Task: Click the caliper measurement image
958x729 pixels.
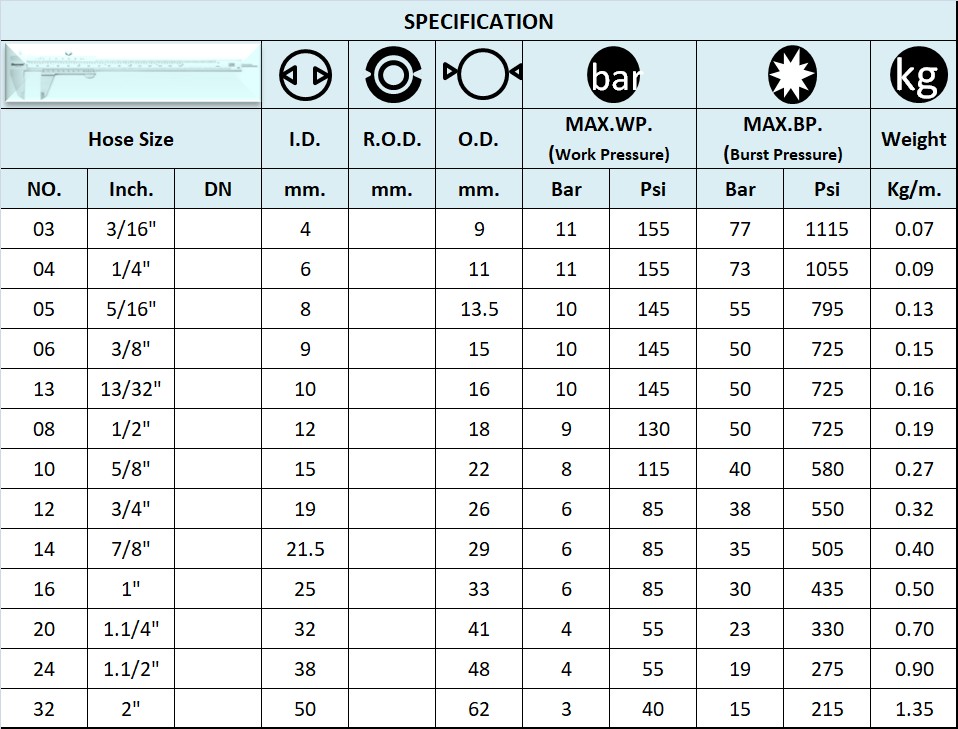Action: (x=131, y=72)
